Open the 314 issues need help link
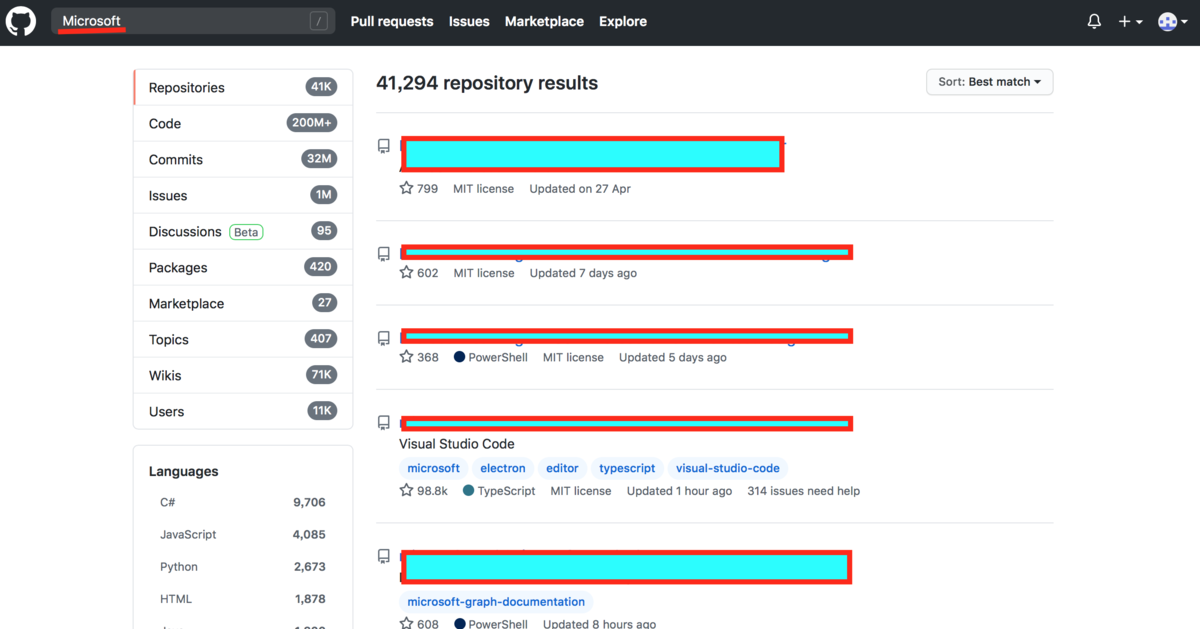The image size is (1200, 629). (x=803, y=491)
